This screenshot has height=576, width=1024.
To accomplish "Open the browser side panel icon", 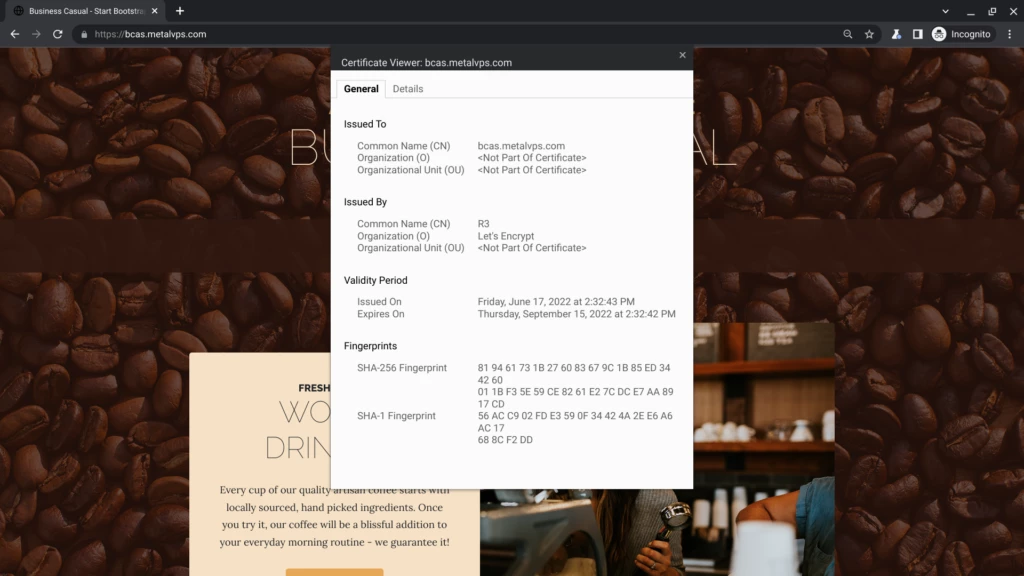I will pos(916,33).
